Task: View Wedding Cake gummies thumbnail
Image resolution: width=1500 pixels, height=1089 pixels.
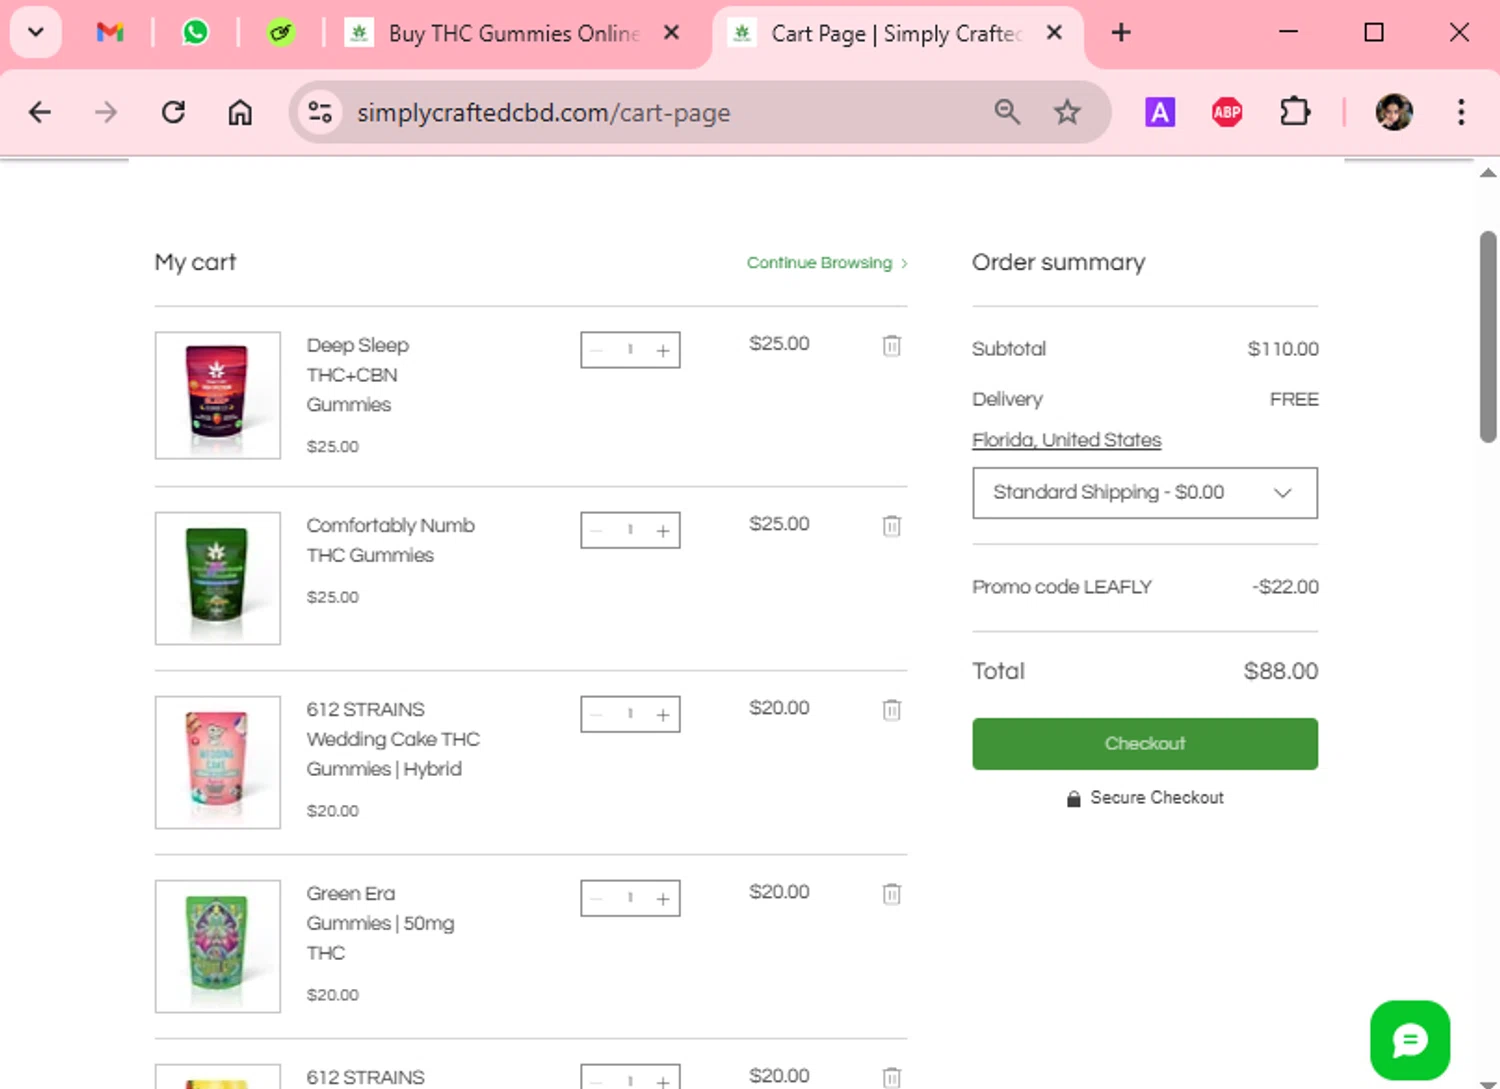Action: 218,762
